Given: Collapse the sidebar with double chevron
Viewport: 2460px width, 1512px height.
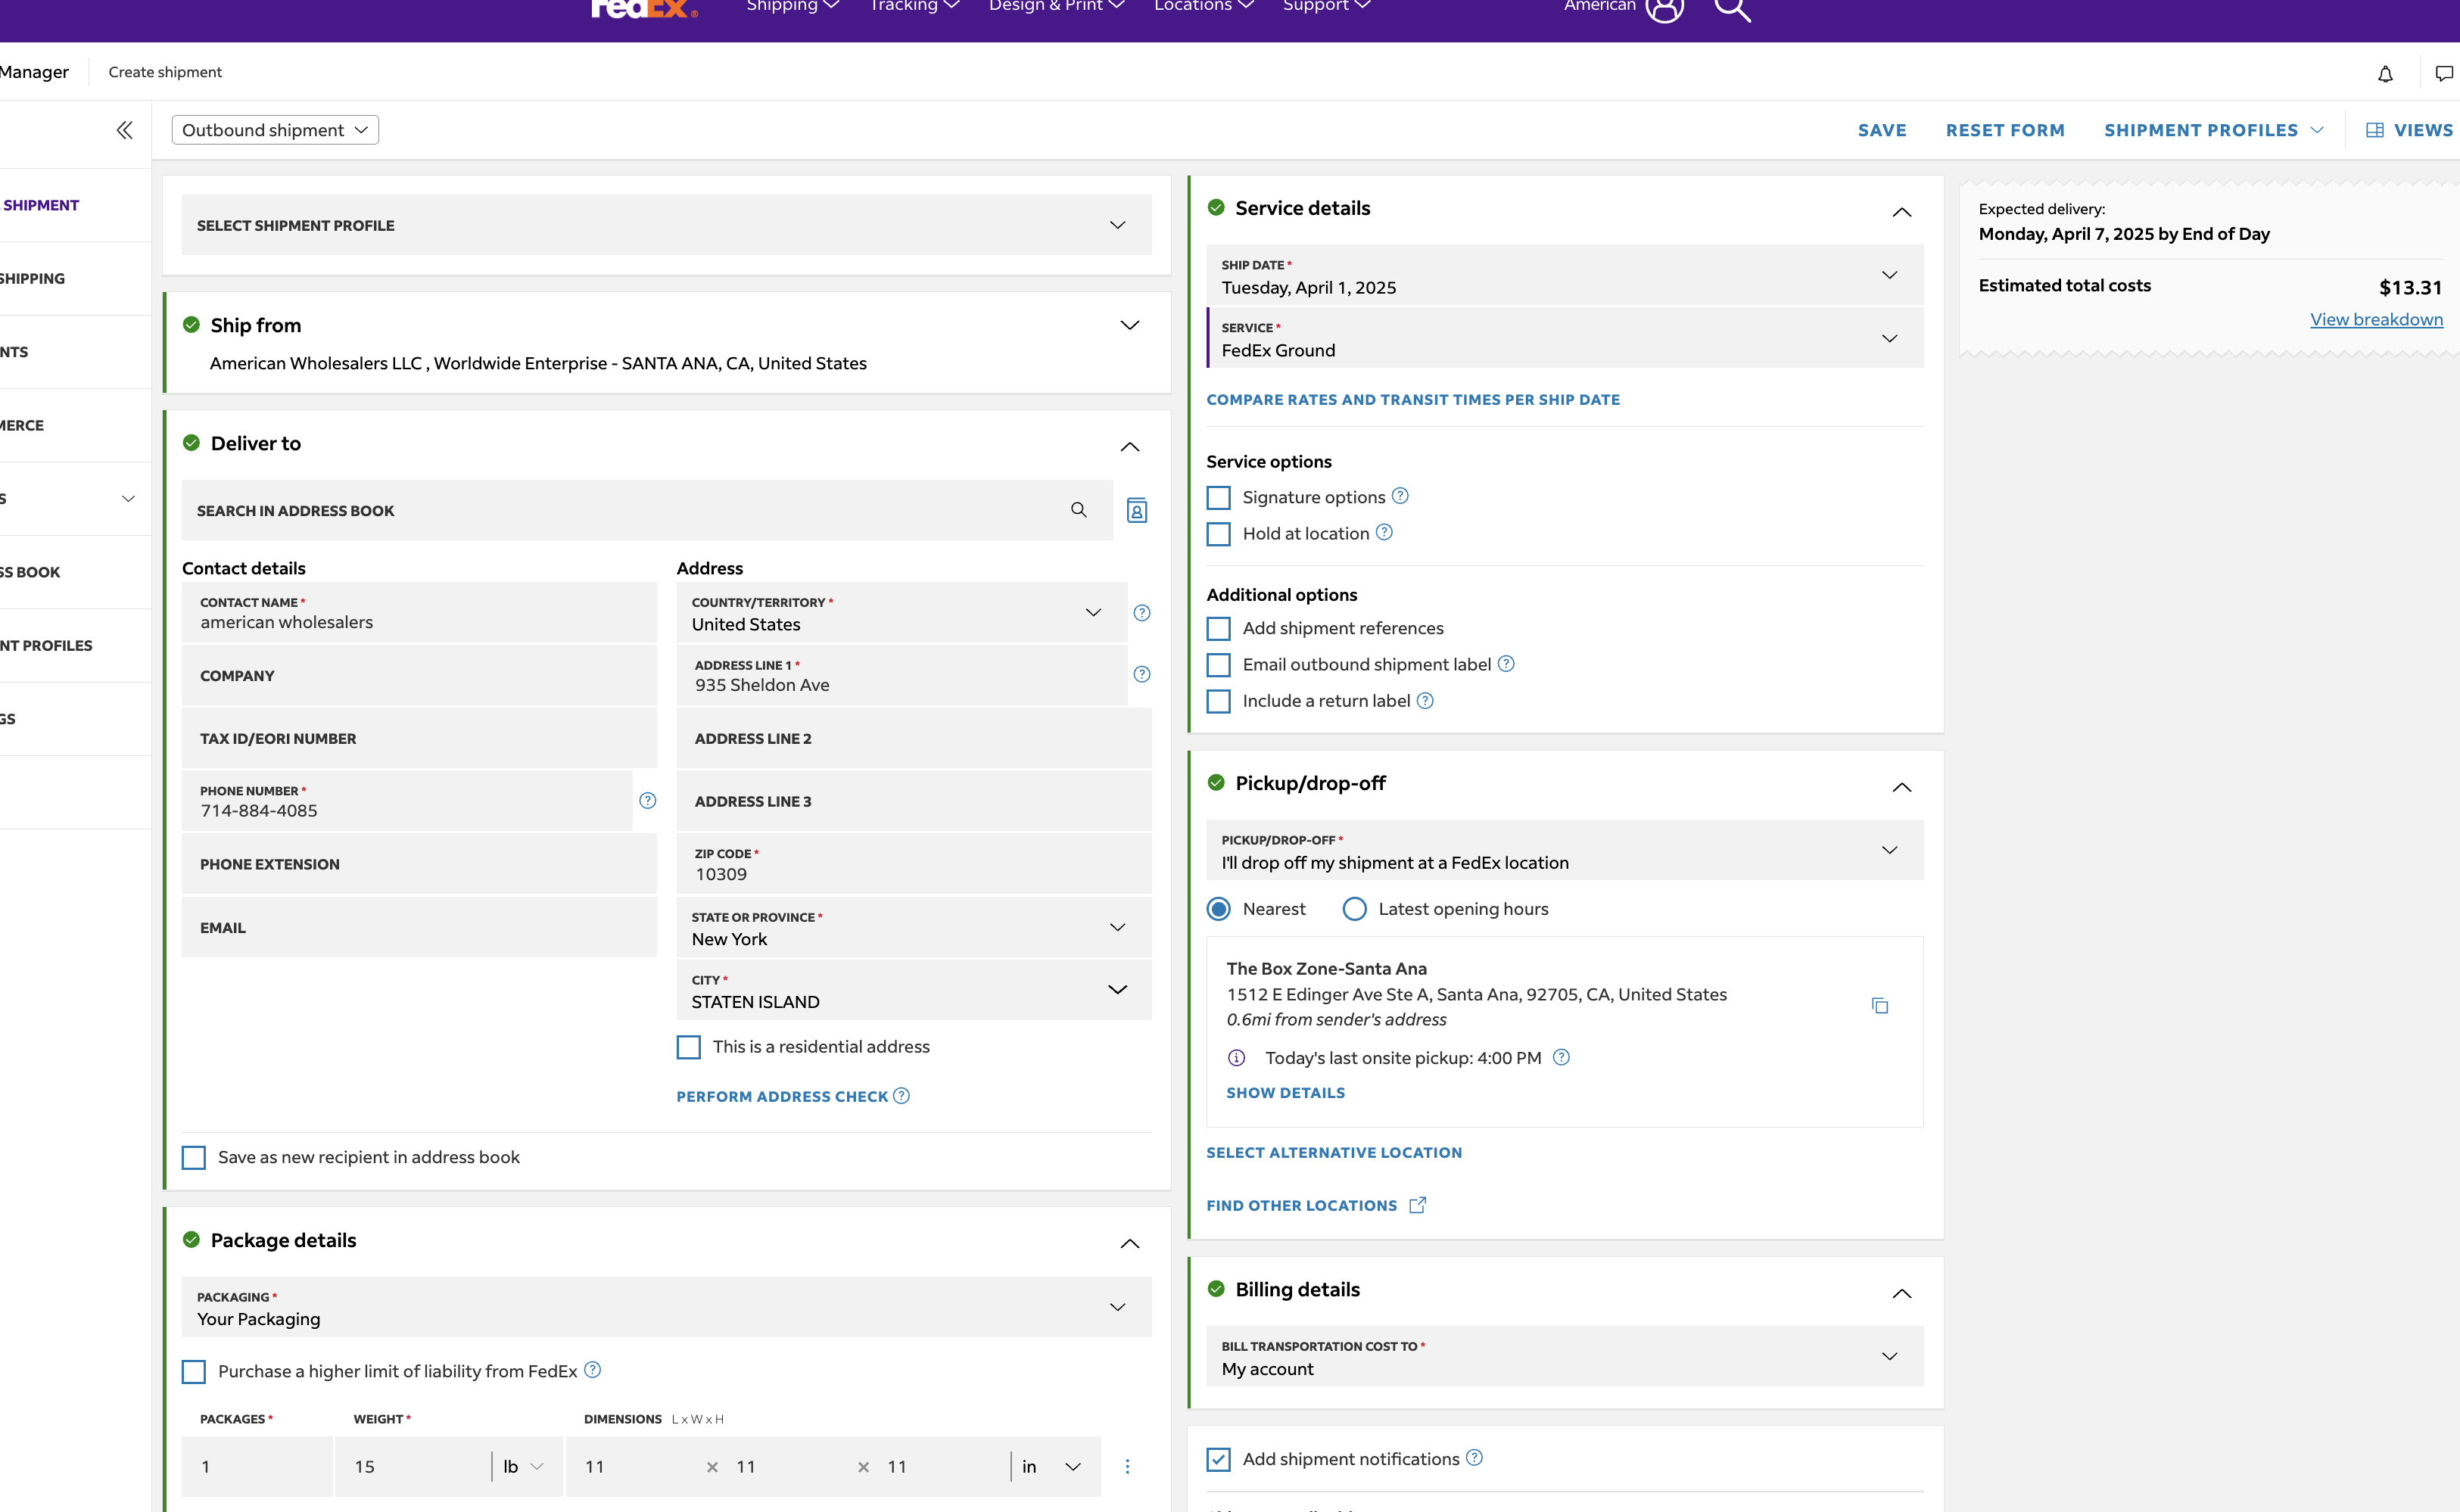Looking at the screenshot, I should point(124,130).
